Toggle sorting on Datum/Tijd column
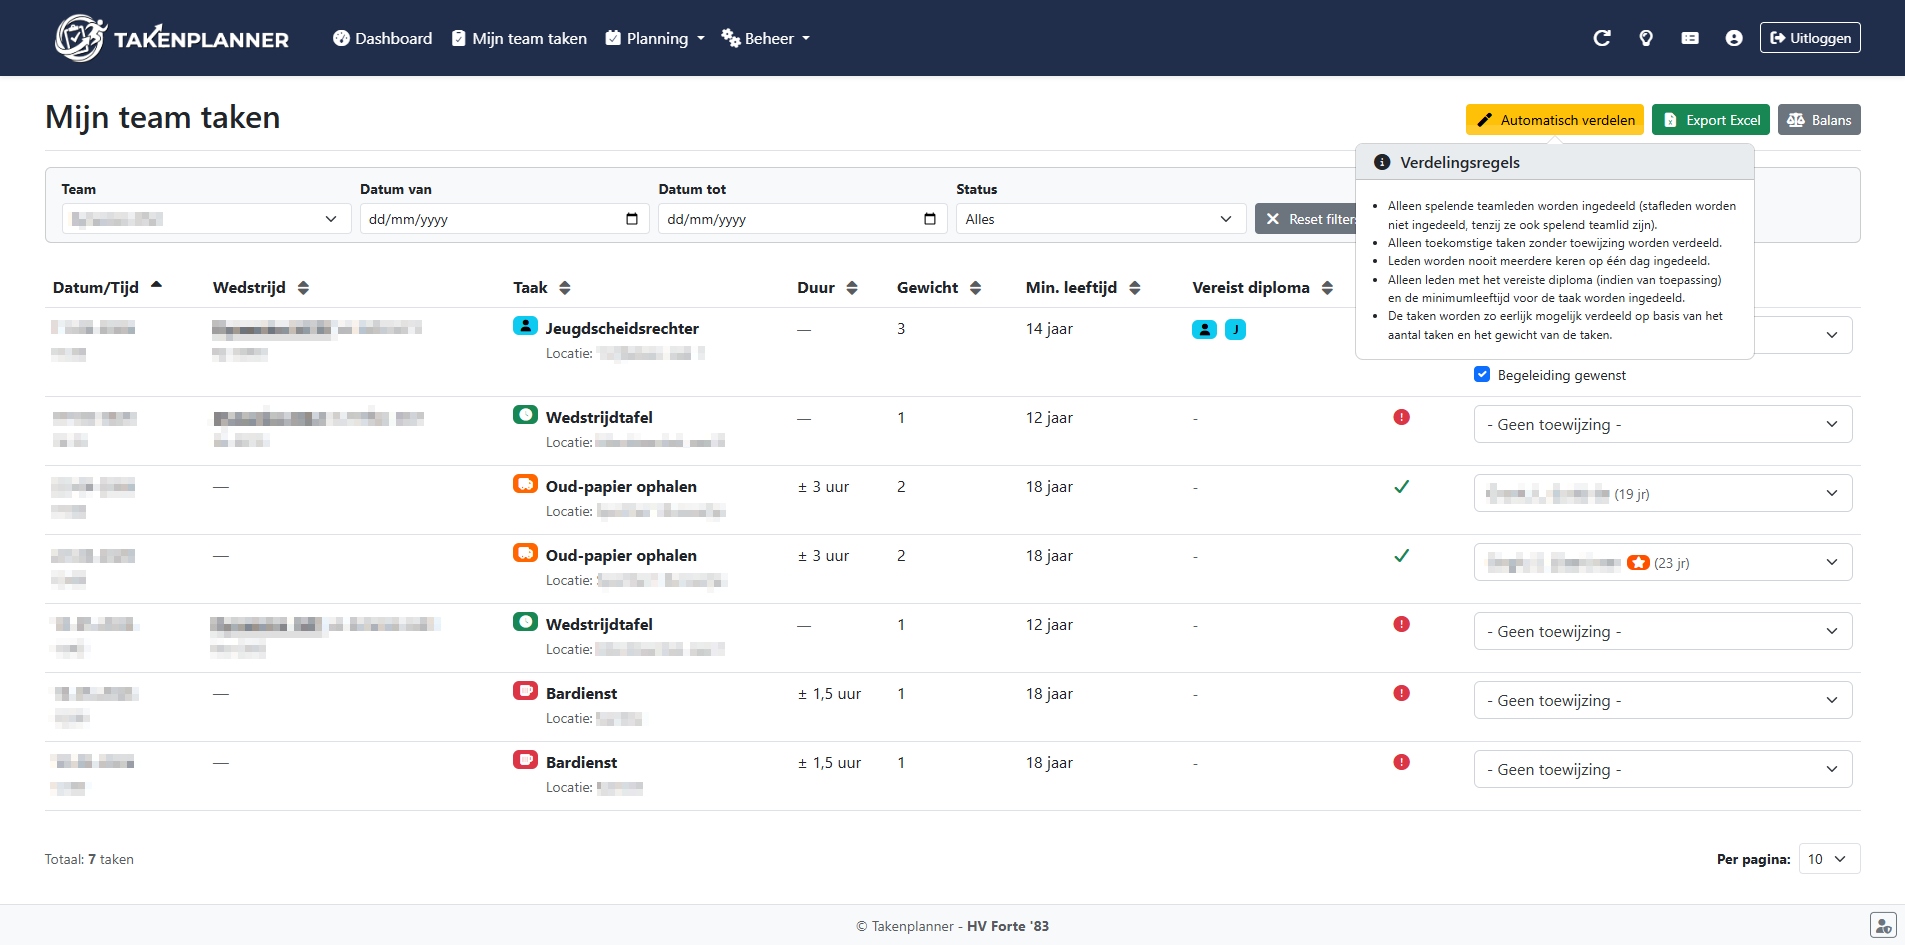Screen dimensions: 1905x945 107,288
